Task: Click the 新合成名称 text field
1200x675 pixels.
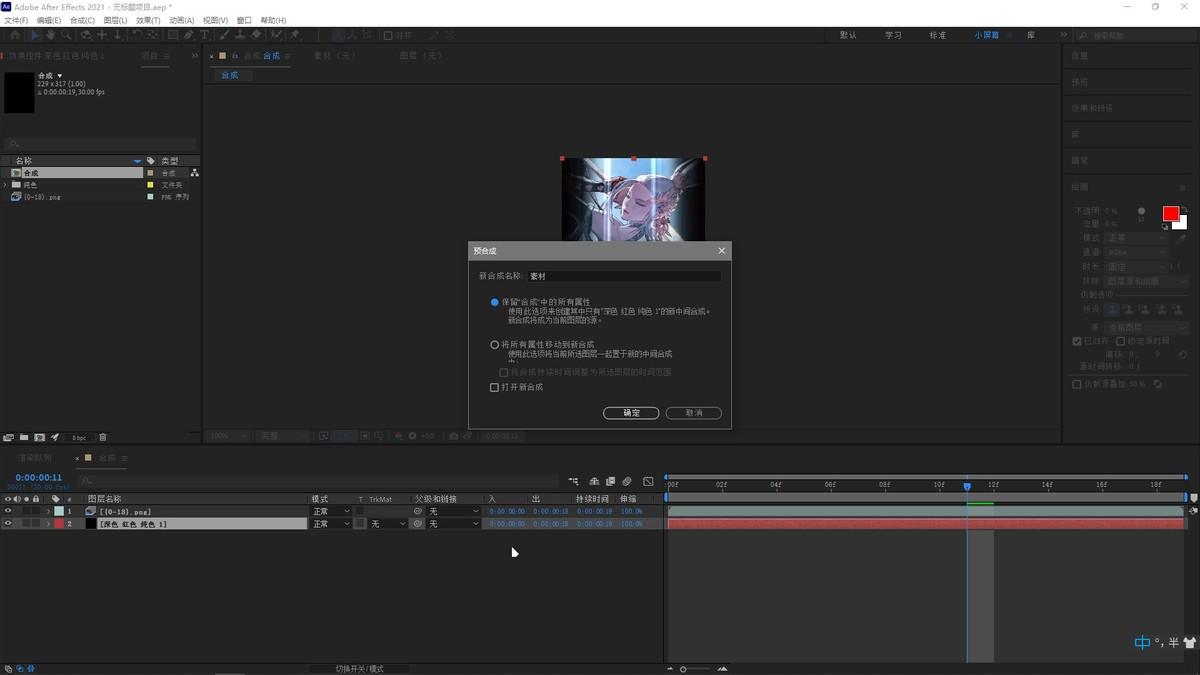Action: pyautogui.click(x=623, y=276)
